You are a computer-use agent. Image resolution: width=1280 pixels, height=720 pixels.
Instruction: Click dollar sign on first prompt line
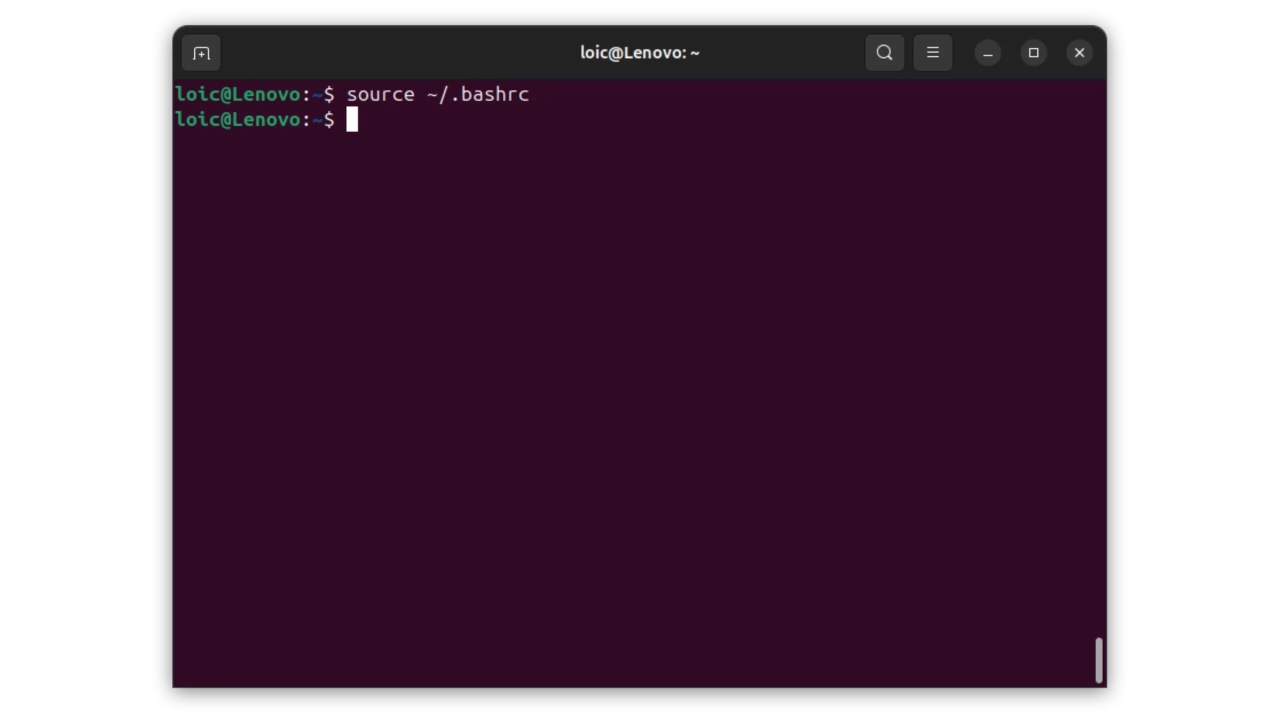point(329,95)
